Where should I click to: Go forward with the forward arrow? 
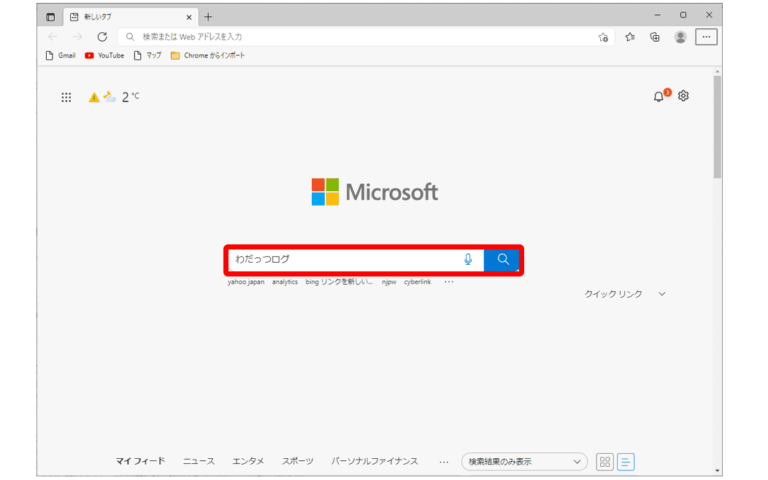point(77,37)
